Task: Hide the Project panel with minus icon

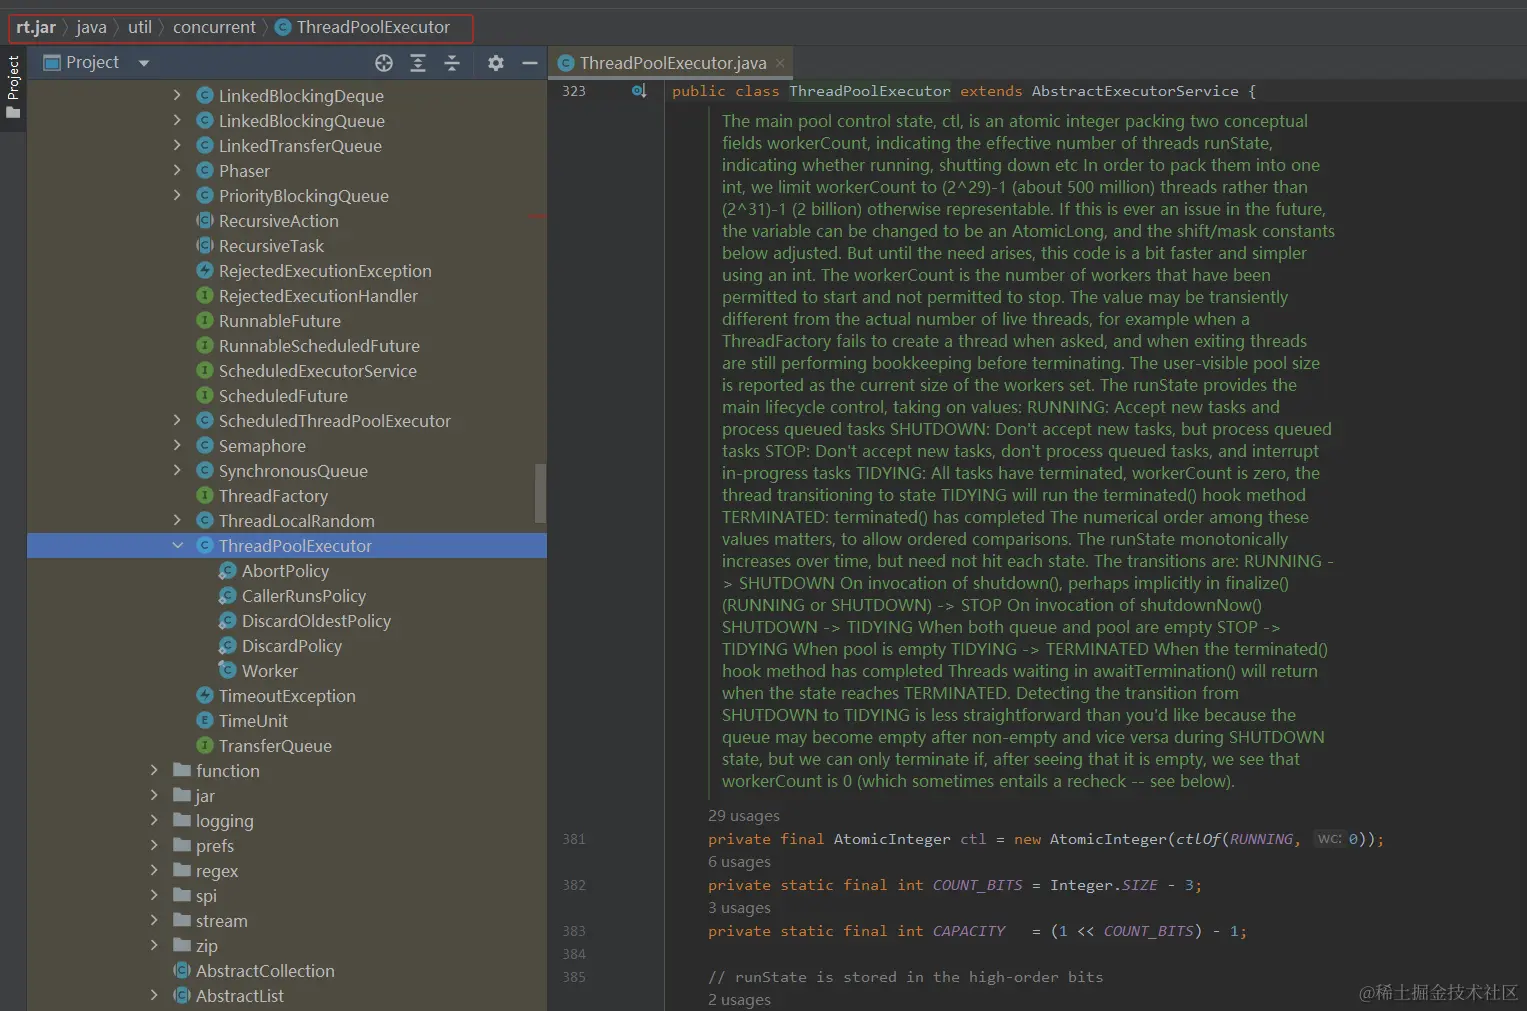Action: coord(530,63)
